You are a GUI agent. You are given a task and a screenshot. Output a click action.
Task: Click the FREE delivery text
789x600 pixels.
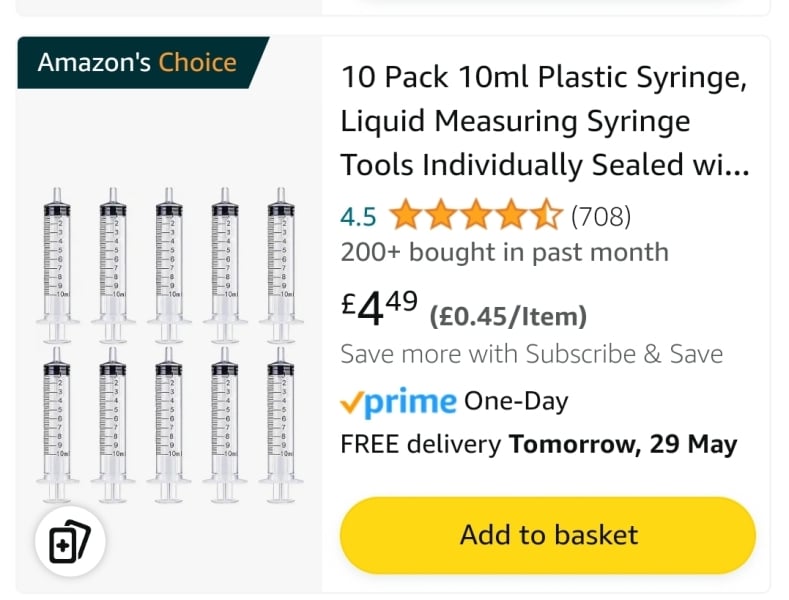pyautogui.click(x=421, y=444)
